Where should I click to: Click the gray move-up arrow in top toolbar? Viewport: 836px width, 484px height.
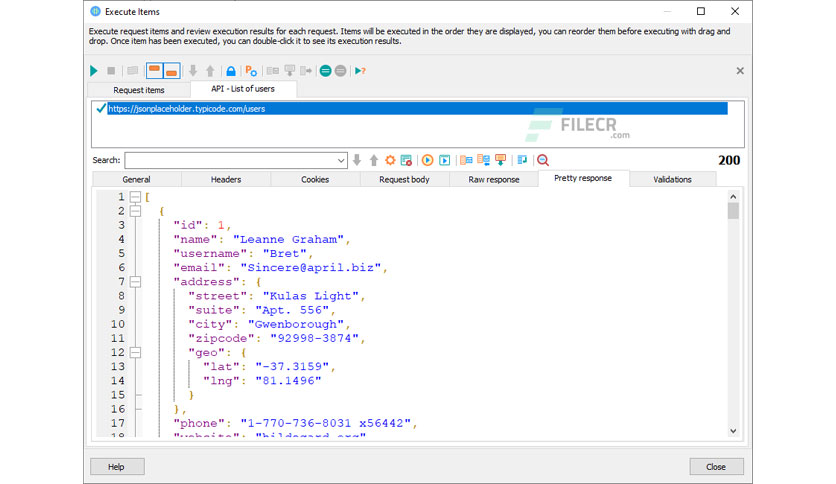[210, 70]
